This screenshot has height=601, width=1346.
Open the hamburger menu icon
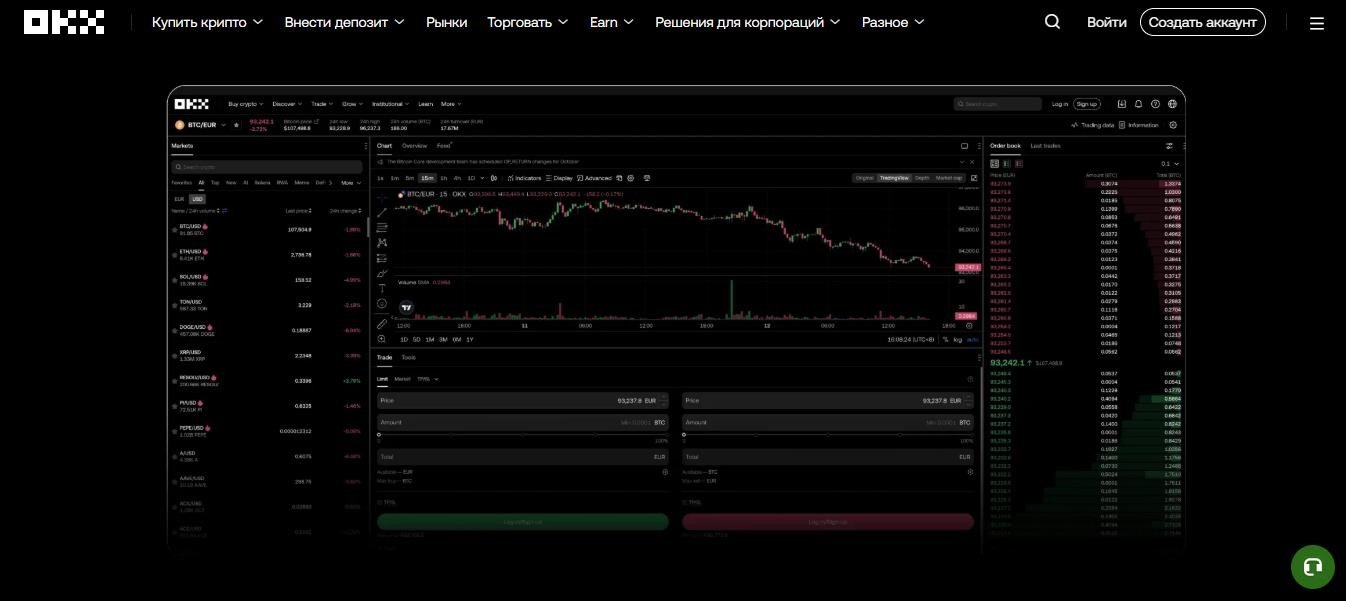coord(1317,23)
